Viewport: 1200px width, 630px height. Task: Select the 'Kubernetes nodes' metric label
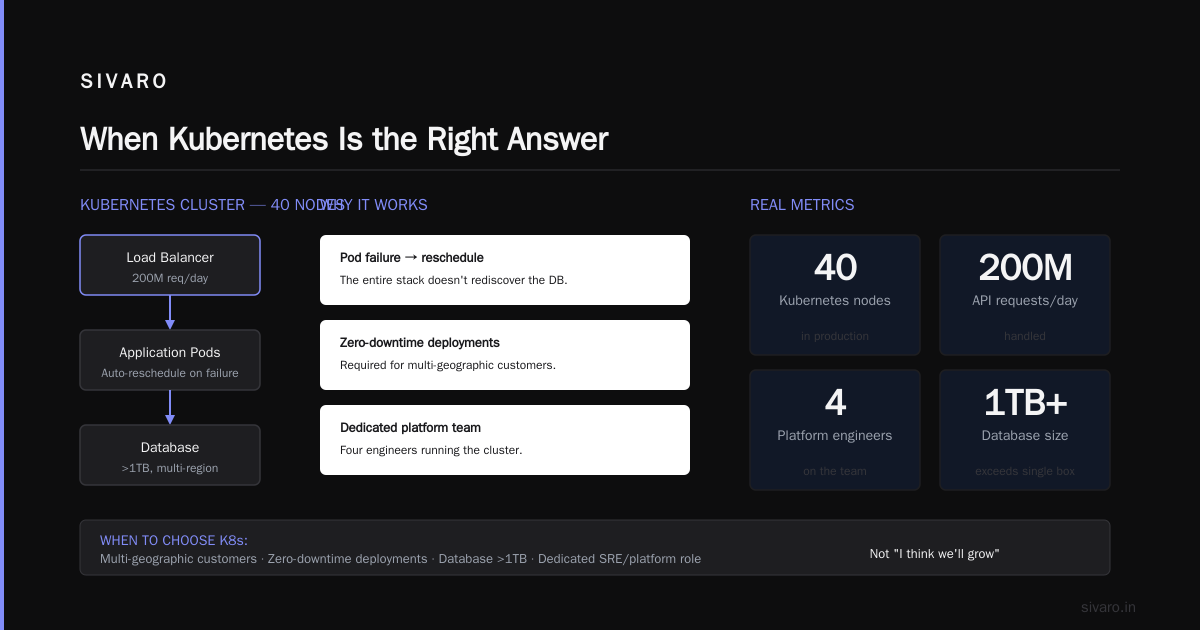(835, 300)
